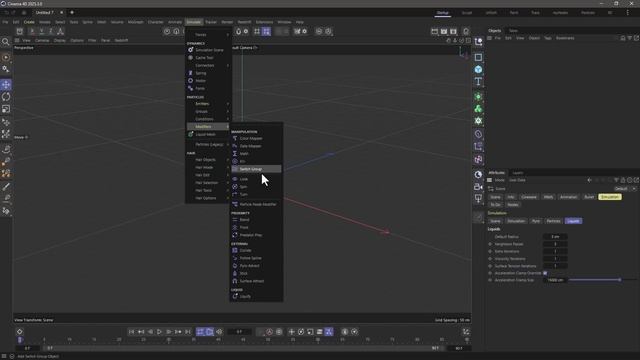
Task: Add a Camera object from the right palette
Action: click(478, 187)
